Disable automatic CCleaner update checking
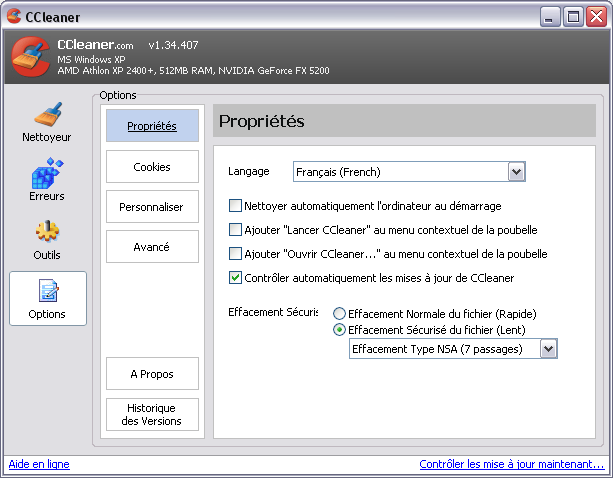Viewport: 613px width, 478px height. (x=236, y=278)
